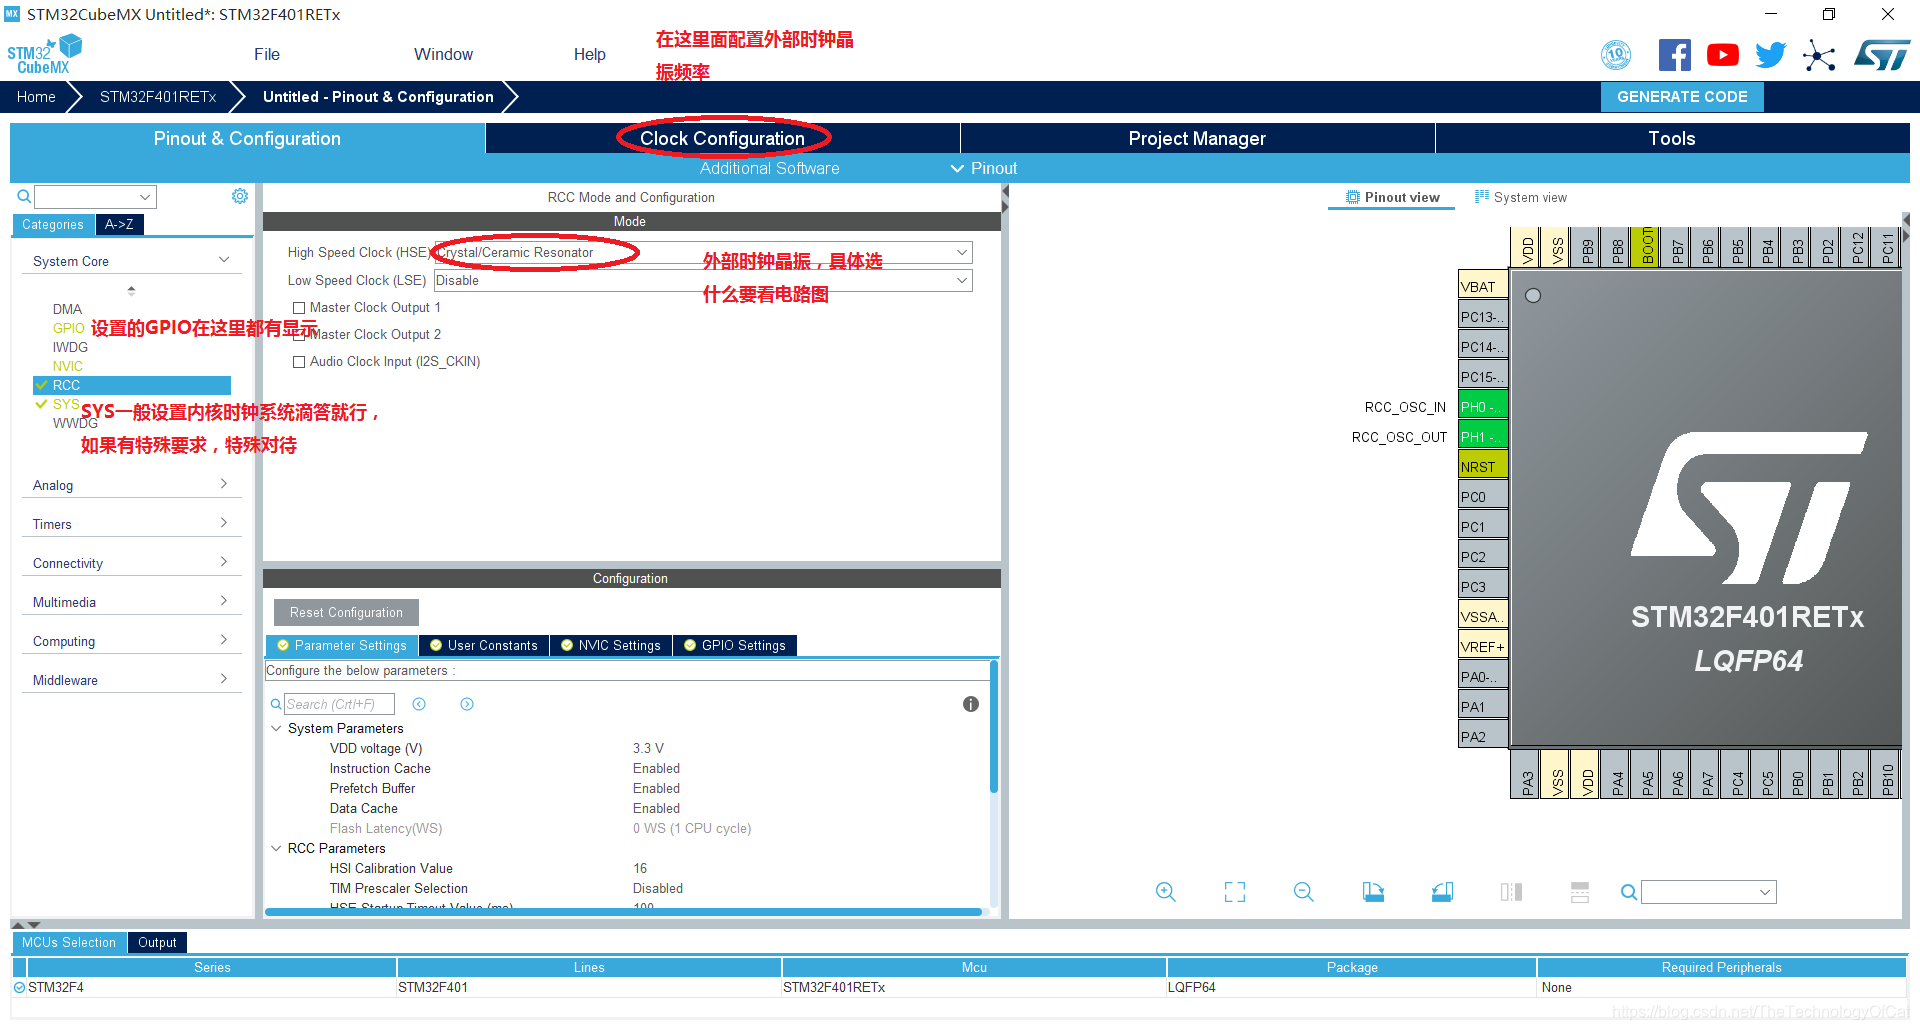The width and height of the screenshot is (1920, 1030).
Task: Click the ST community network icon
Action: pyautogui.click(x=1819, y=55)
